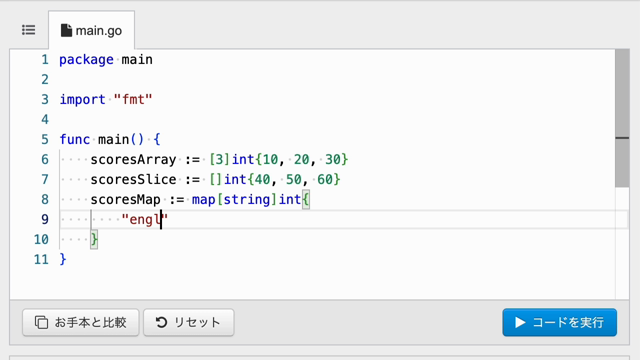Click "func" keyword on line 5
This screenshot has width=640, height=360.
pos(75,140)
